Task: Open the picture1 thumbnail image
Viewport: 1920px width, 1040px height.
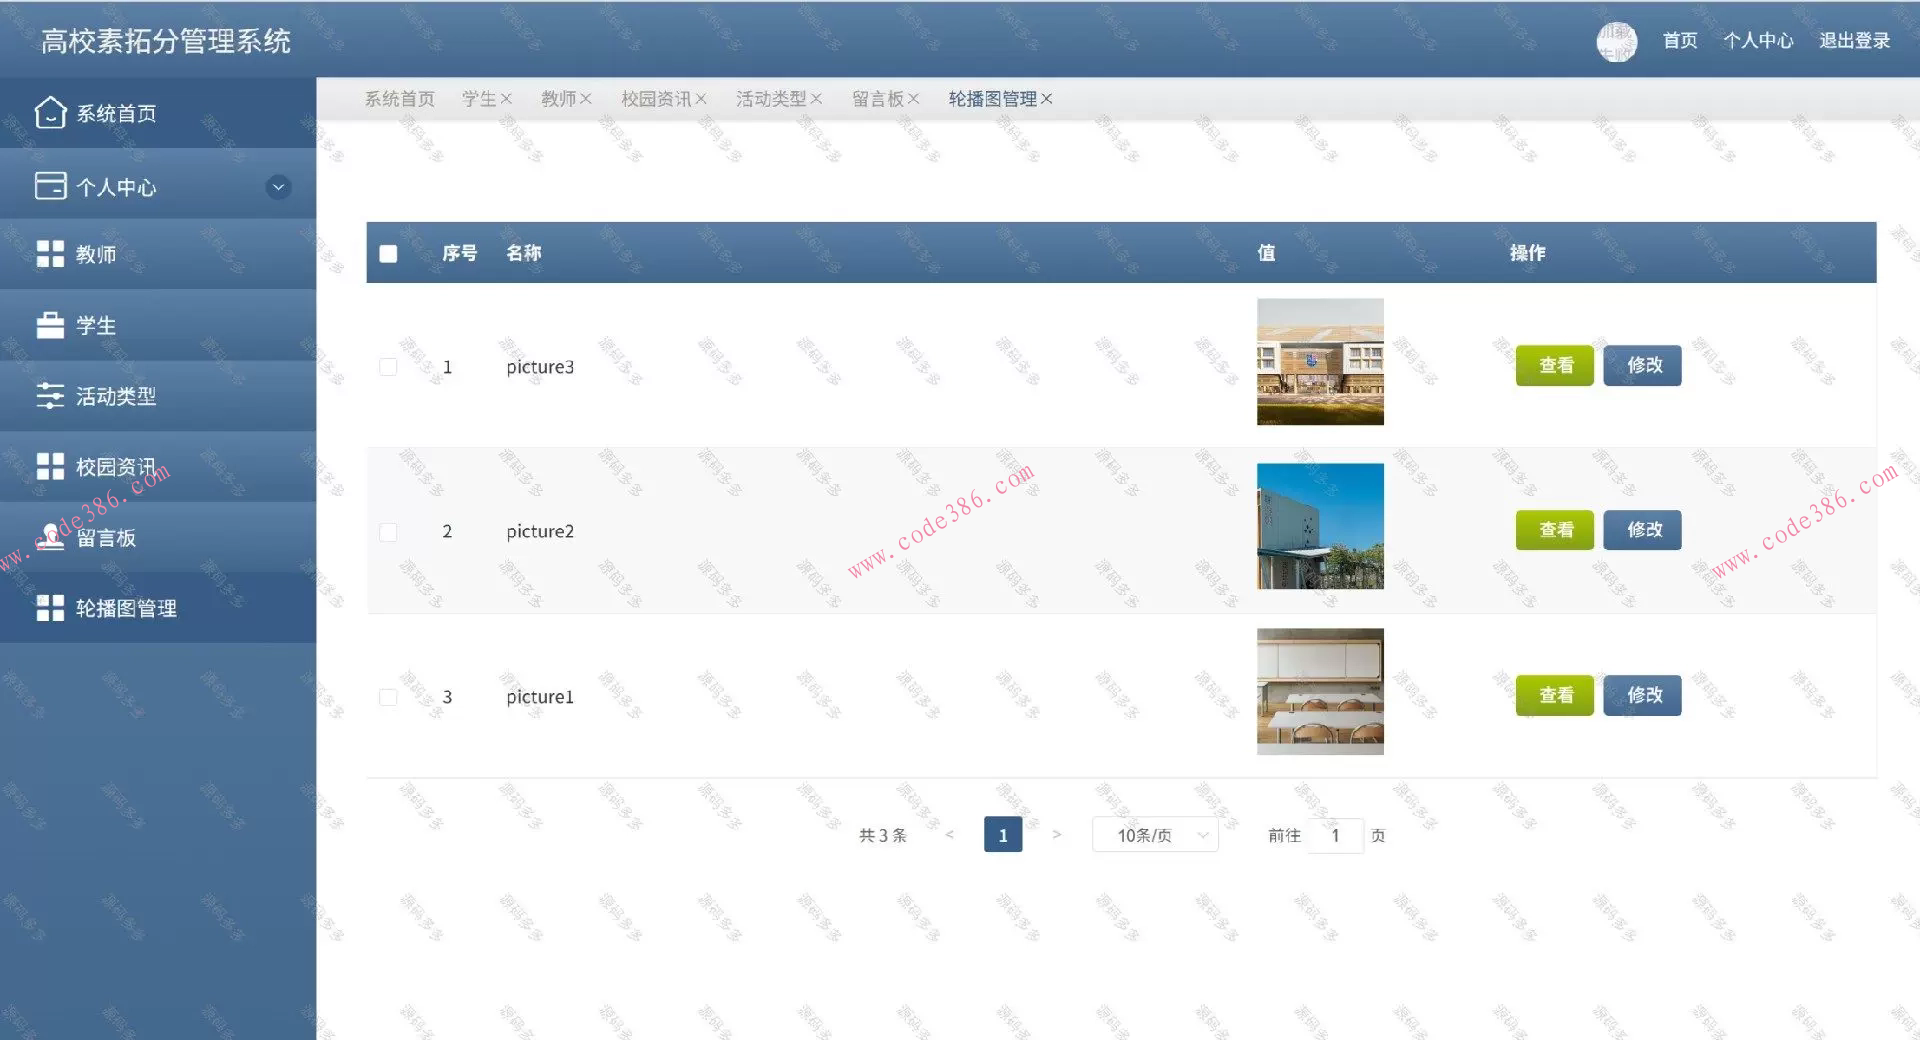Action: pyautogui.click(x=1320, y=691)
